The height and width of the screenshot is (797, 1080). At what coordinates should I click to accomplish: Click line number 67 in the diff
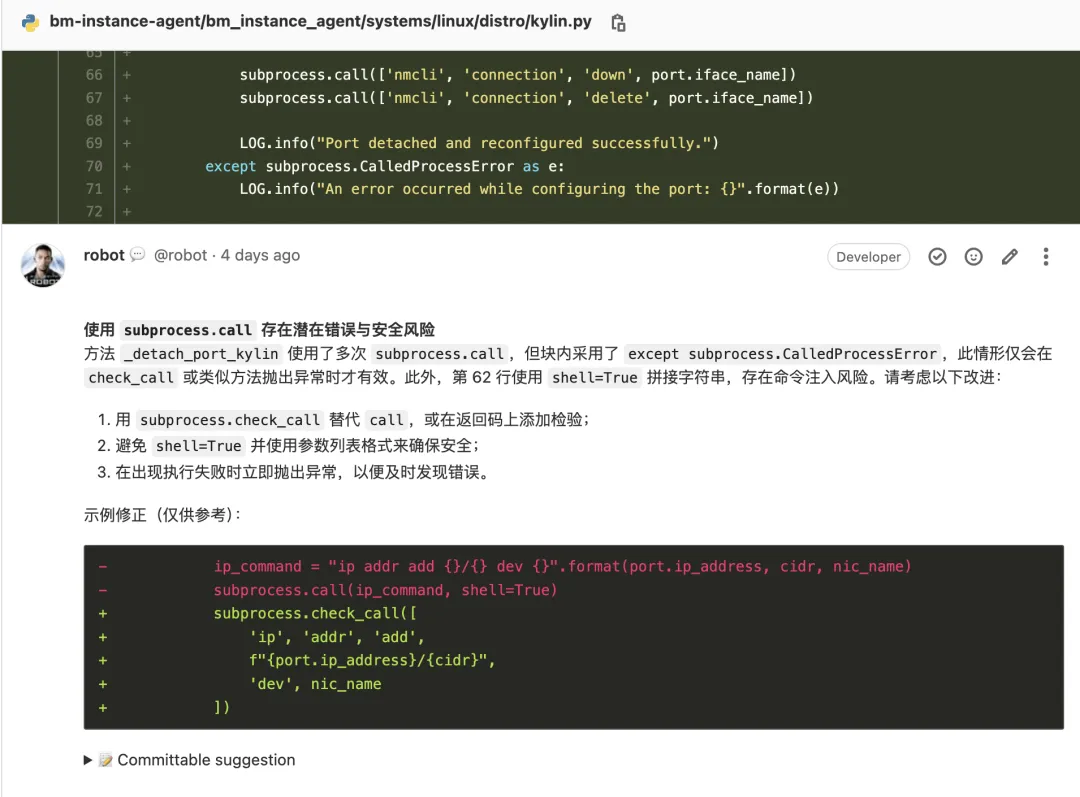94,98
